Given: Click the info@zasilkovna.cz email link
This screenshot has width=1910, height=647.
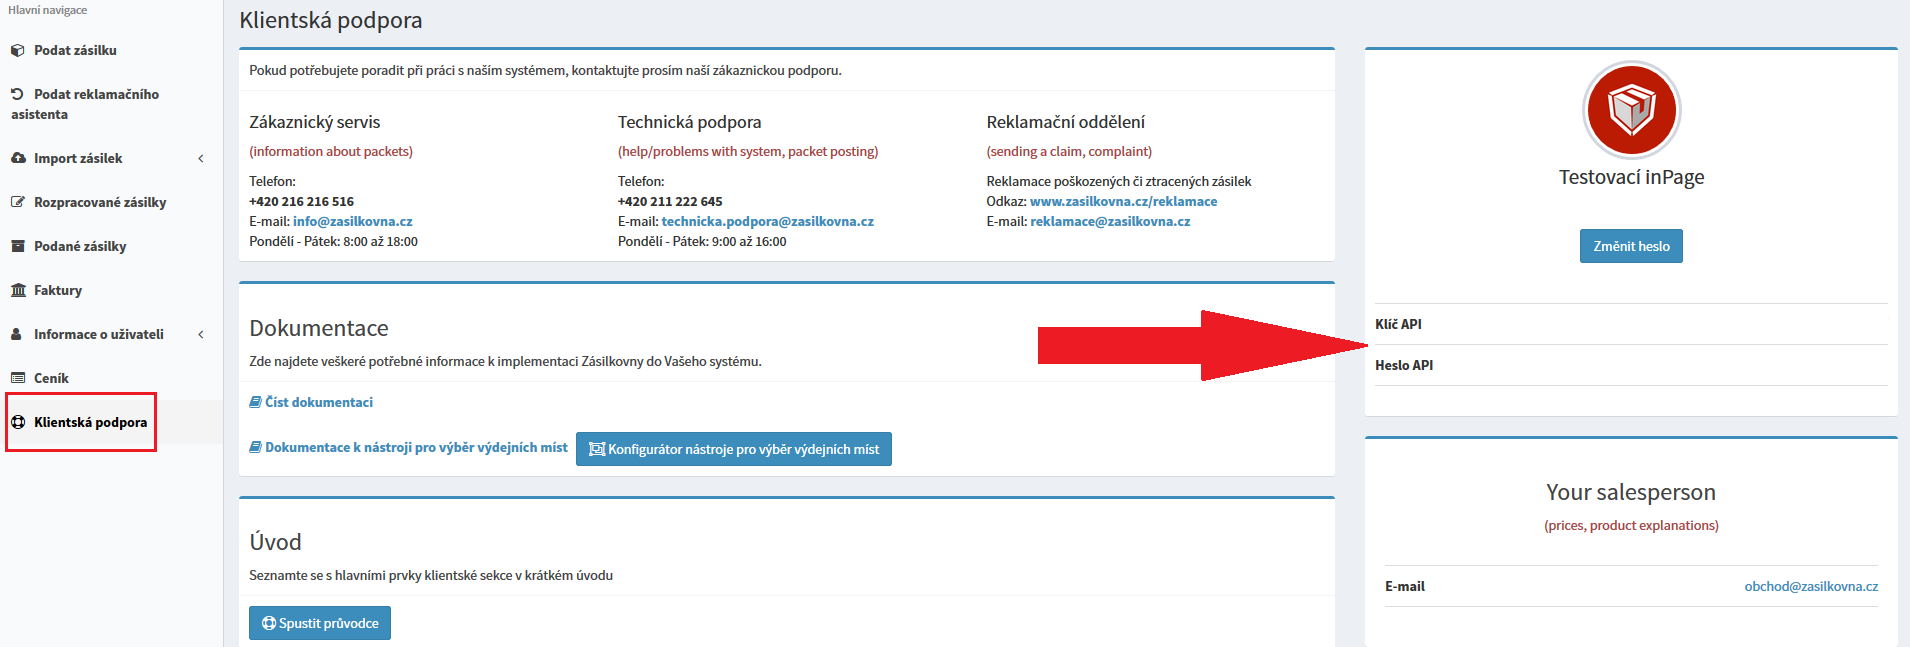Looking at the screenshot, I should pyautogui.click(x=352, y=221).
